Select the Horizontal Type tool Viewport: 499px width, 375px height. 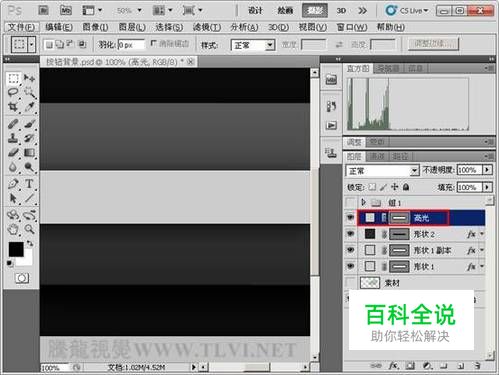click(29, 184)
